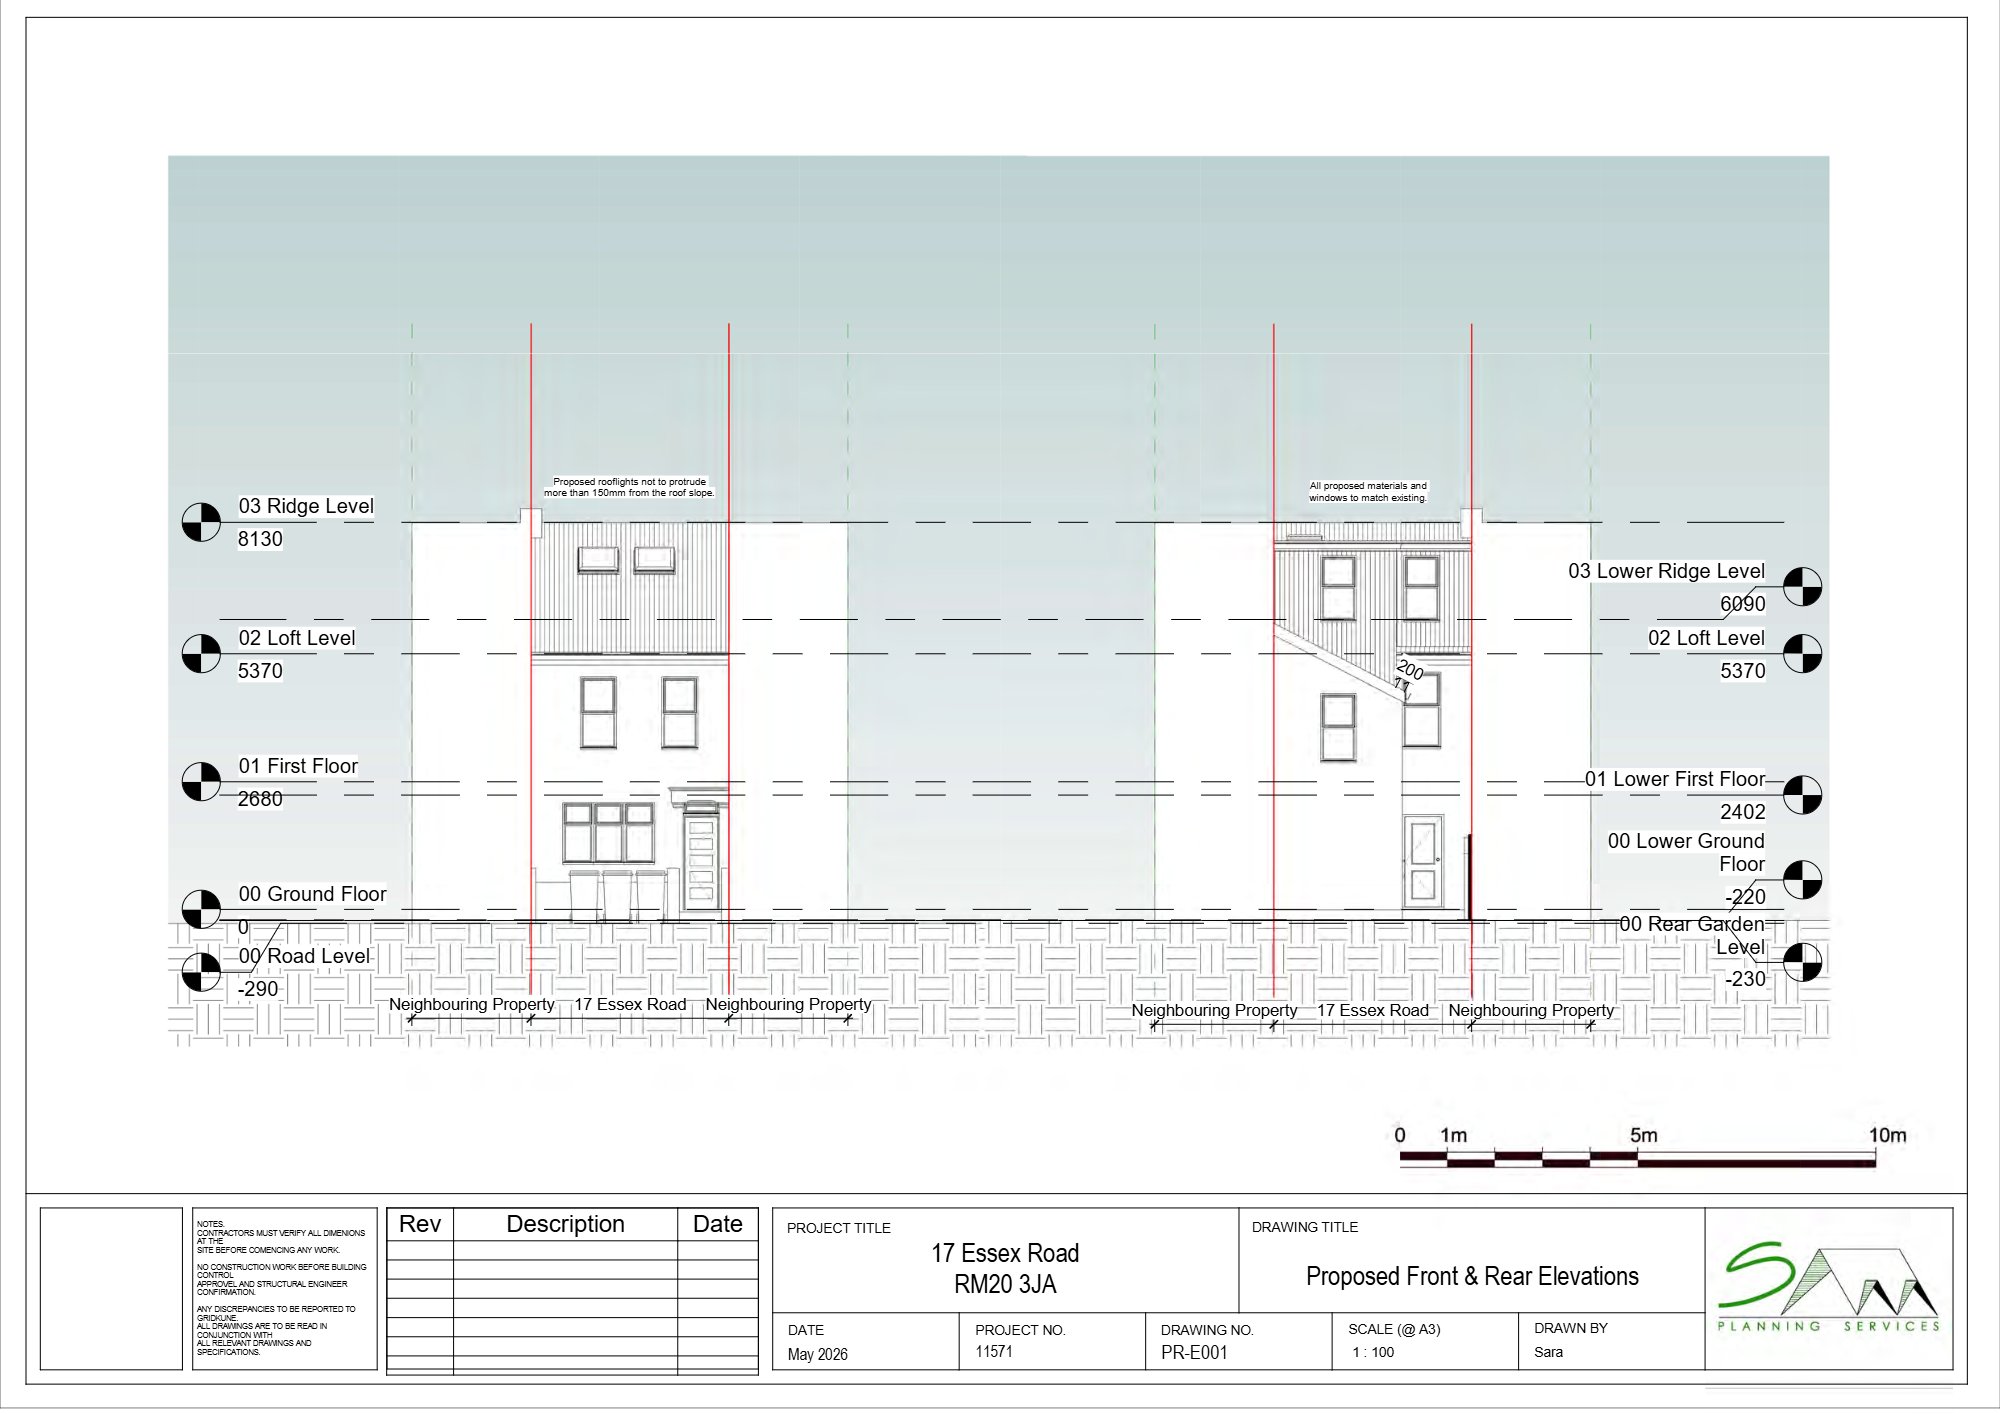Image resolution: width=2000 pixels, height=1414 pixels.
Task: Select the '00 Lower Ground Floor' label
Action: 1687,852
